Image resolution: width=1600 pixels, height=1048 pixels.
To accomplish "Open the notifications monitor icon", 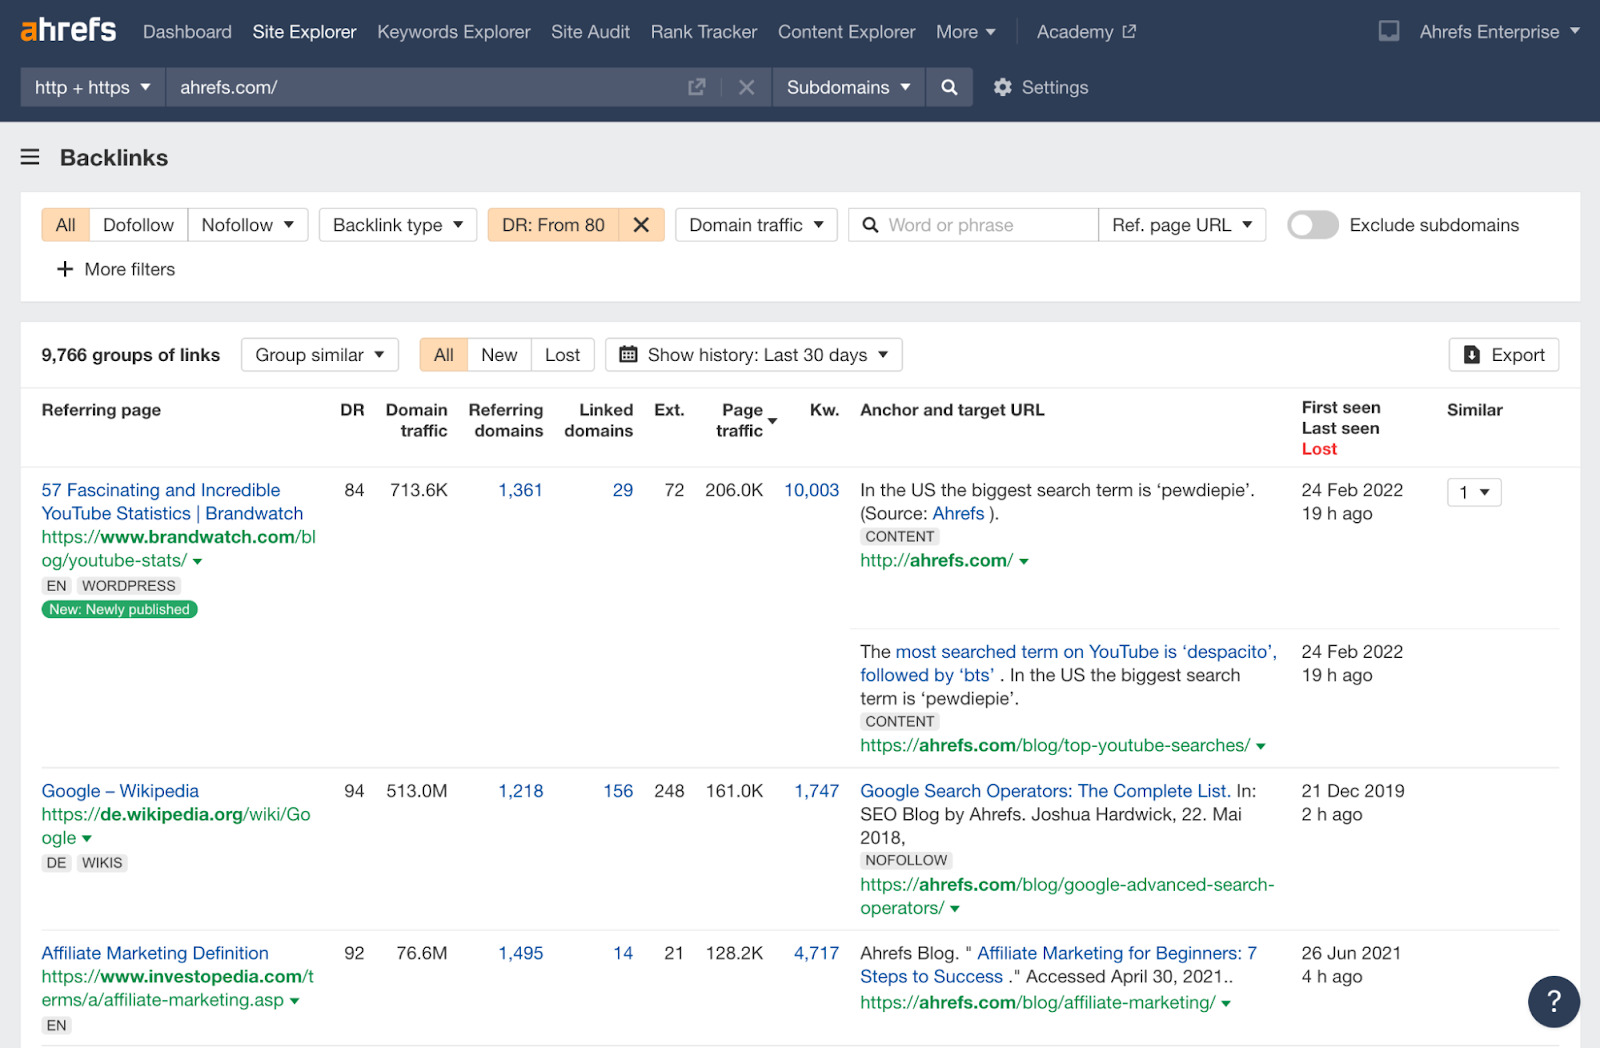I will [x=1388, y=31].
